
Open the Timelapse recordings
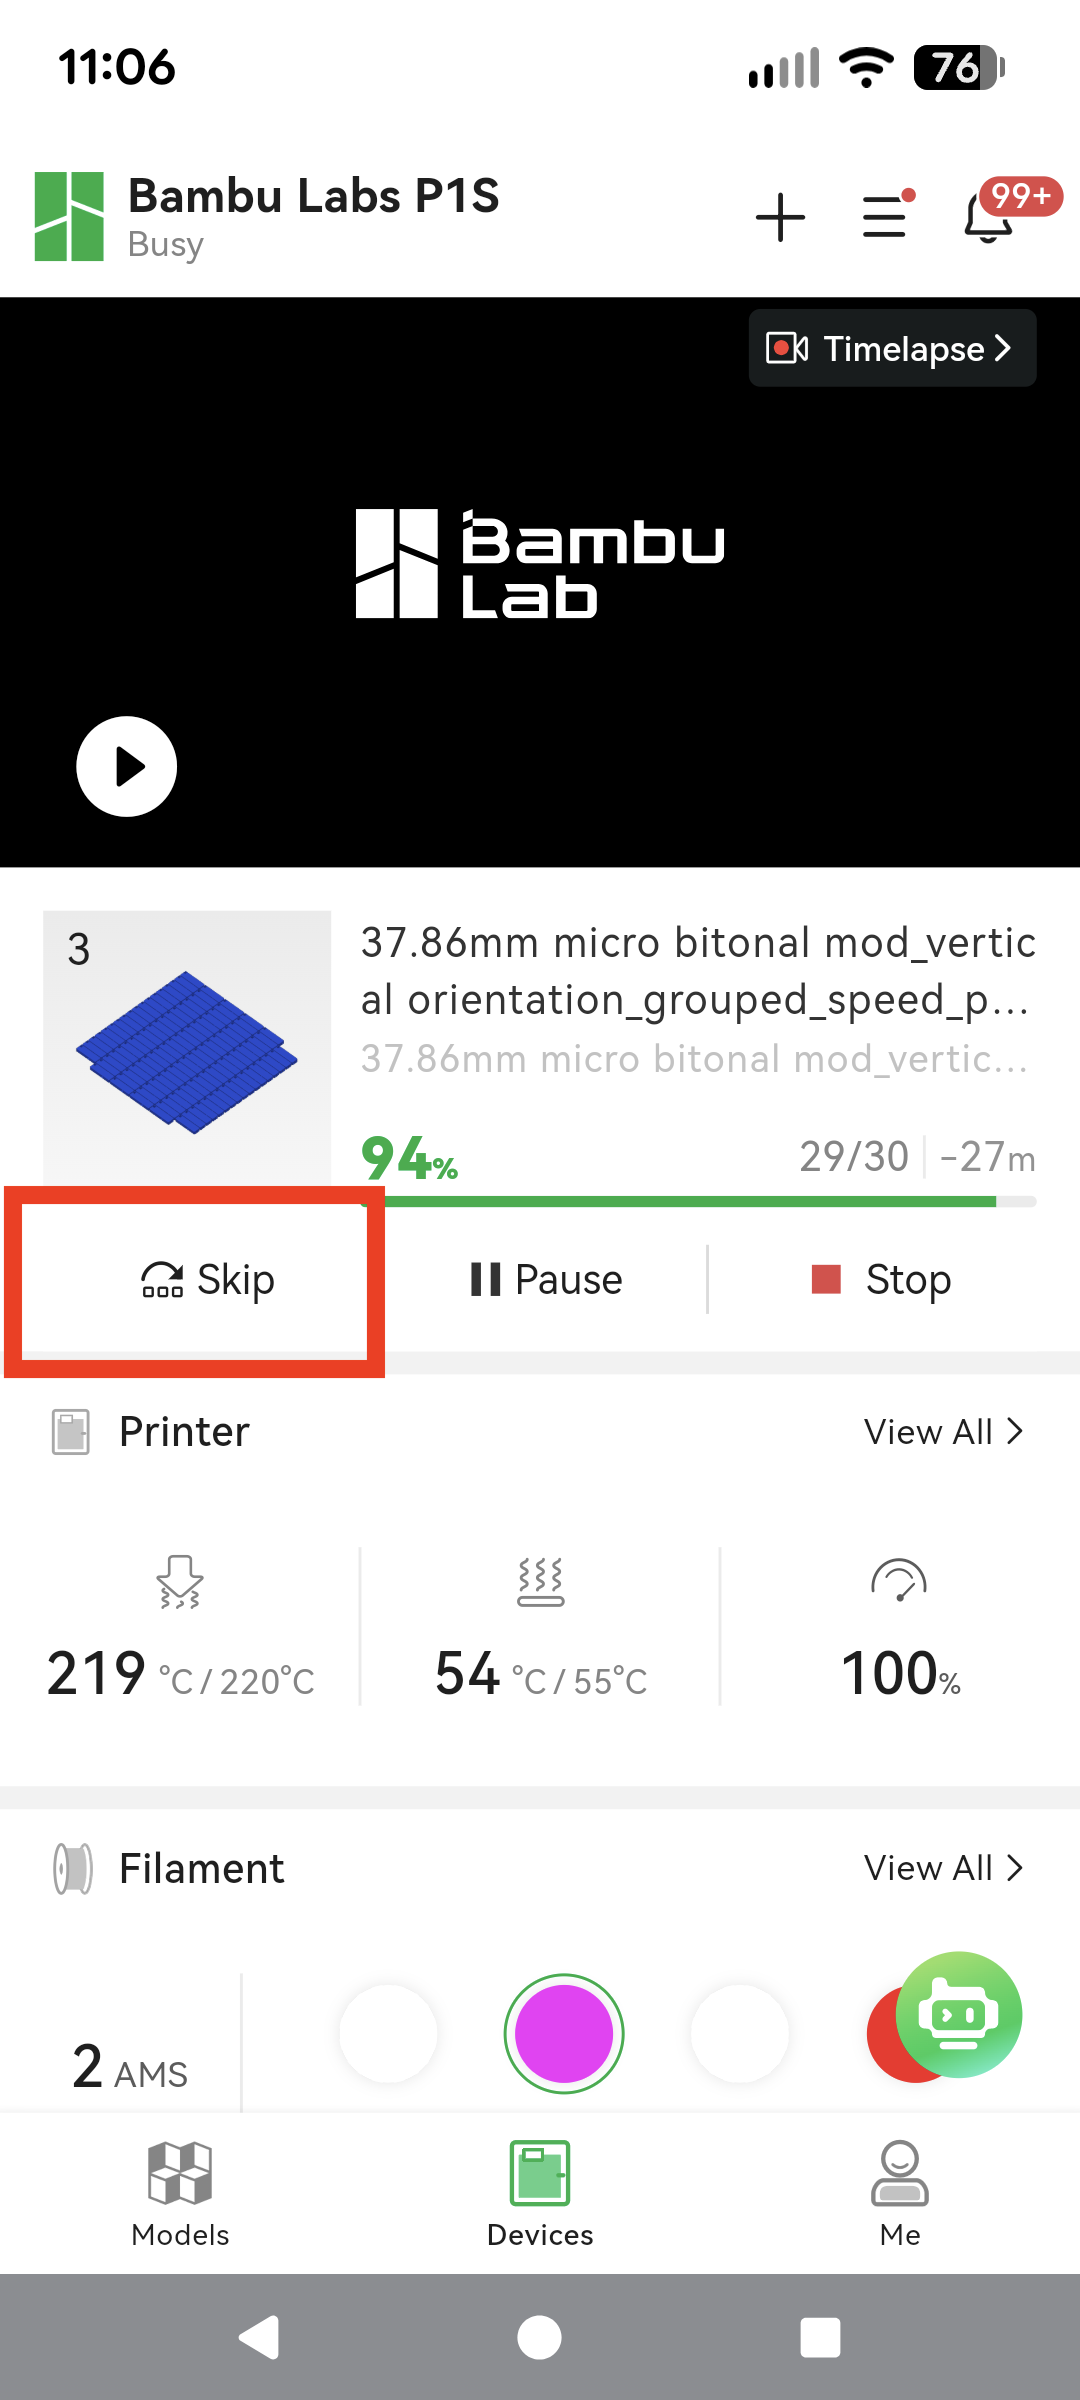click(892, 348)
